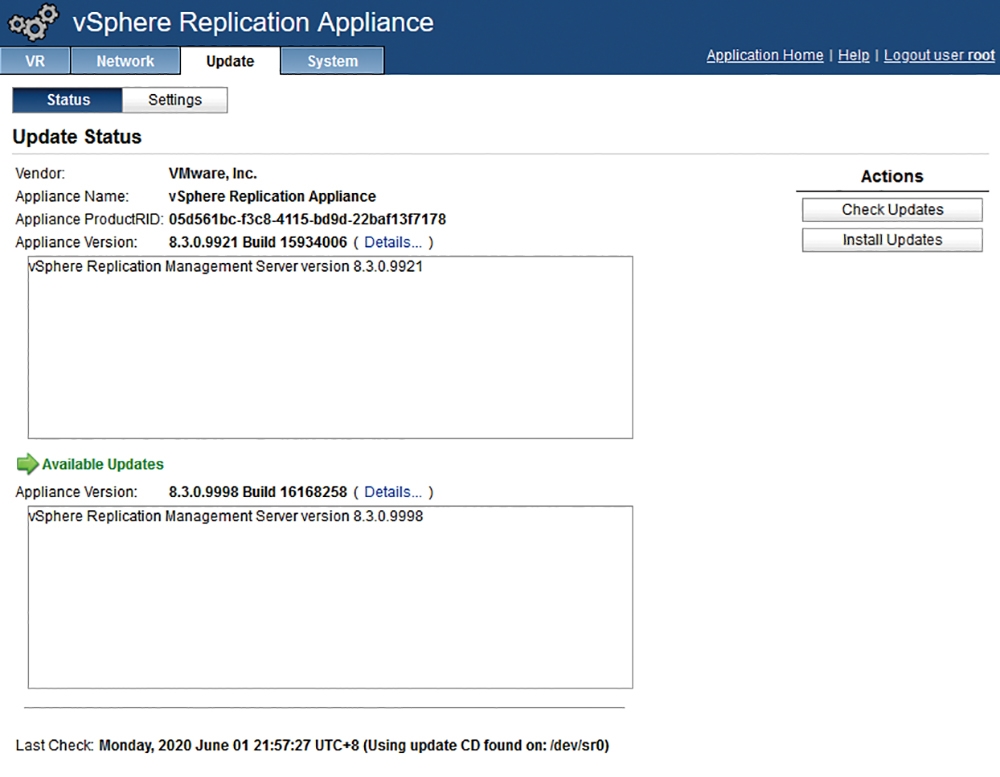Viewport: 1000px width, 777px height.
Task: Open Details for version 8.3.0.9921
Action: click(x=393, y=242)
